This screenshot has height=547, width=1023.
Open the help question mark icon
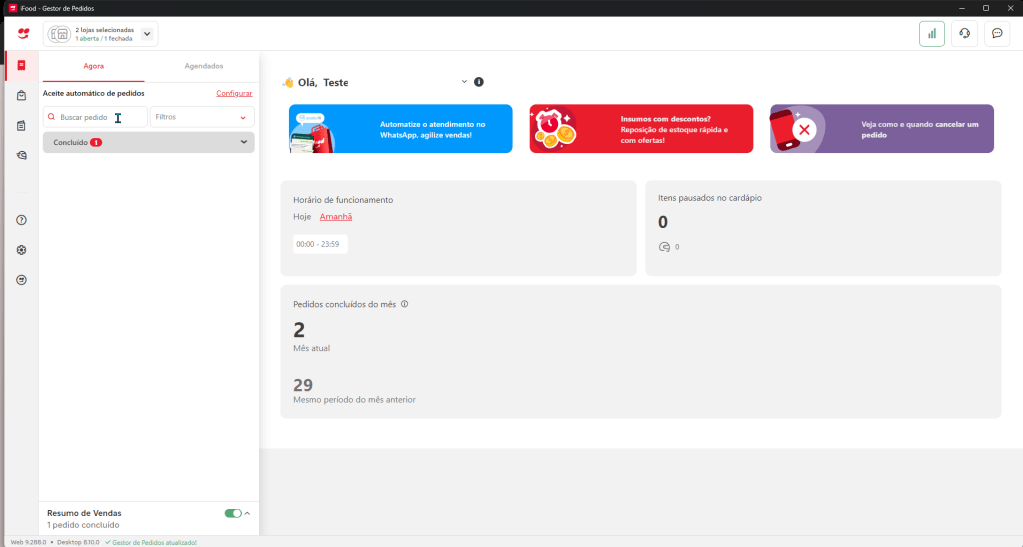click(x=22, y=220)
